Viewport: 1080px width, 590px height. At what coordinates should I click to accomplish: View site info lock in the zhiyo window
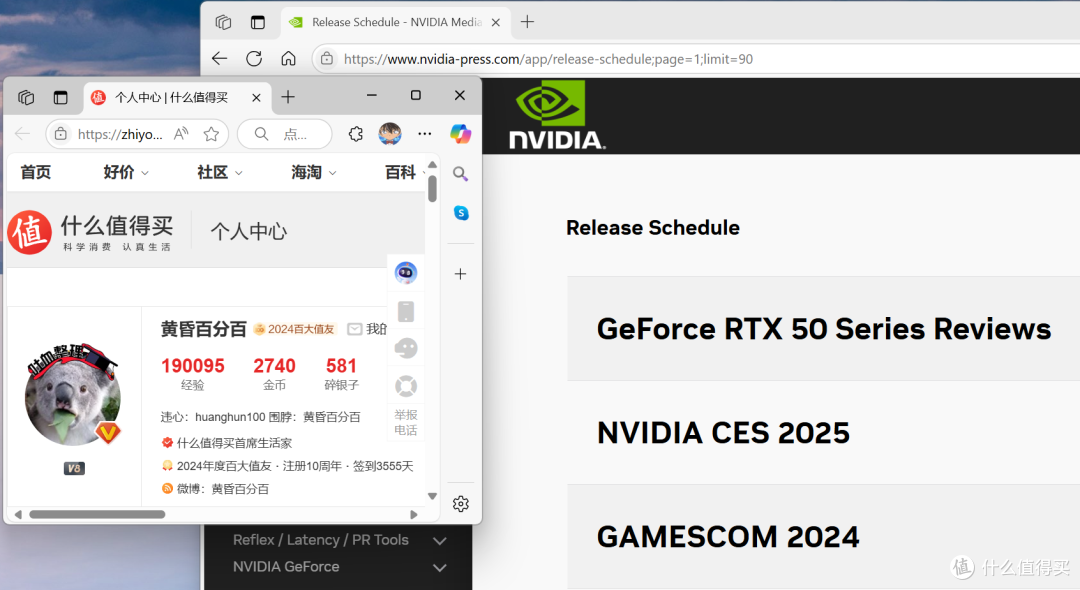(x=61, y=134)
